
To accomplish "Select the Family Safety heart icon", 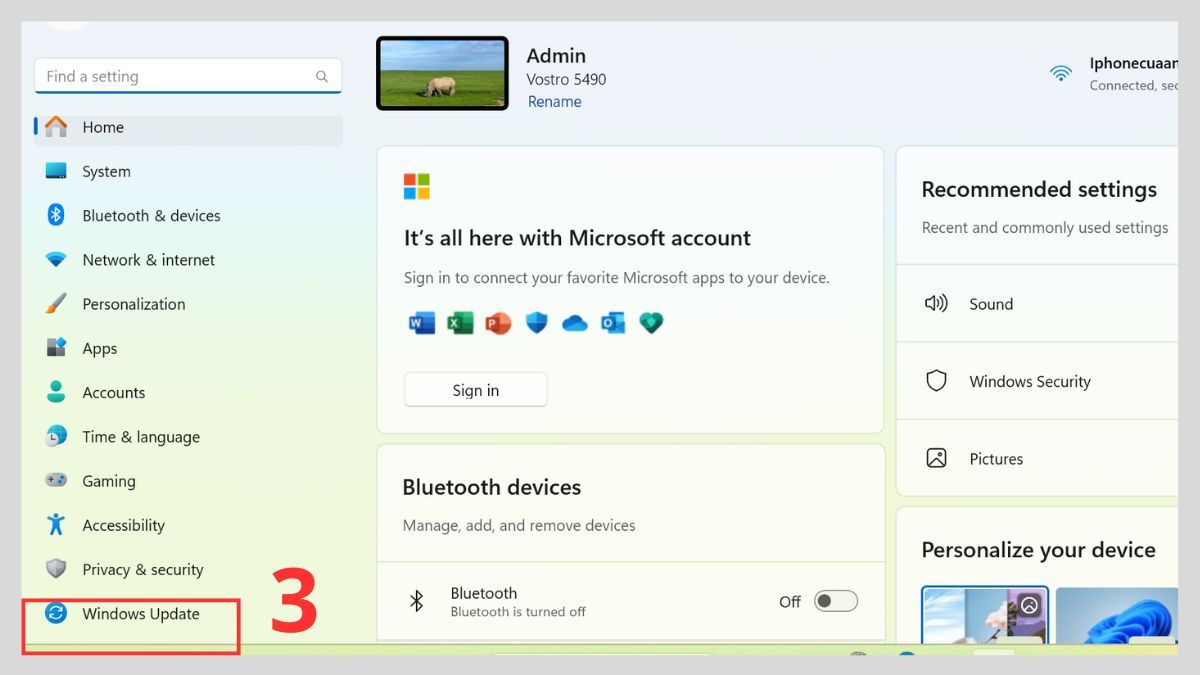I will 651,322.
